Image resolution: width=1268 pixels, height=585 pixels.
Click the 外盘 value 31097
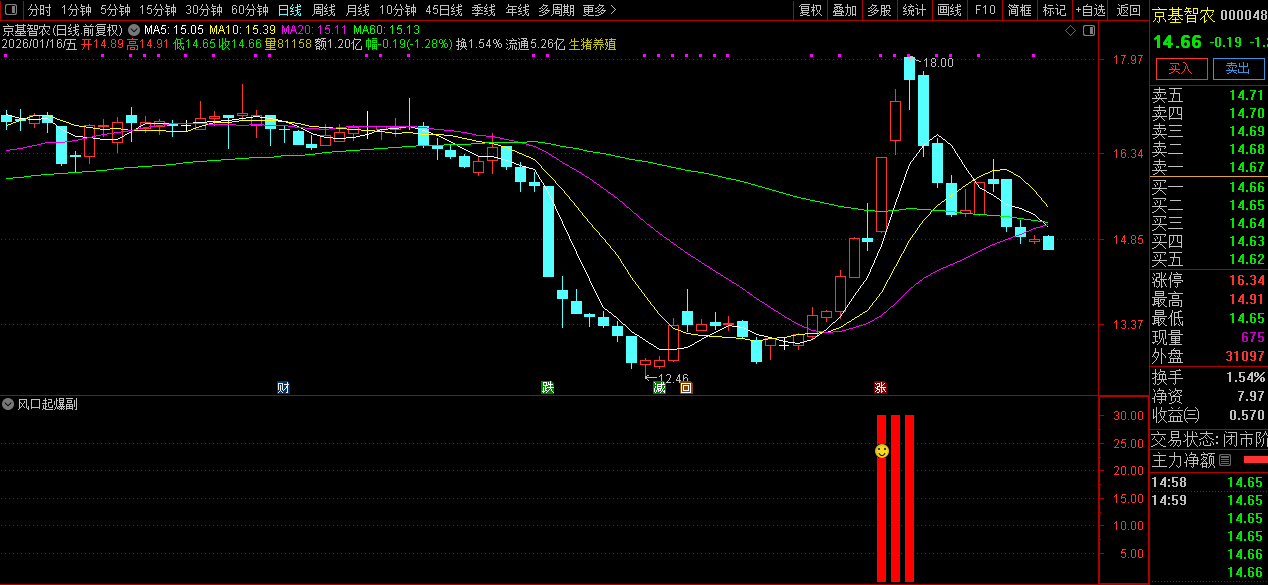[1245, 356]
